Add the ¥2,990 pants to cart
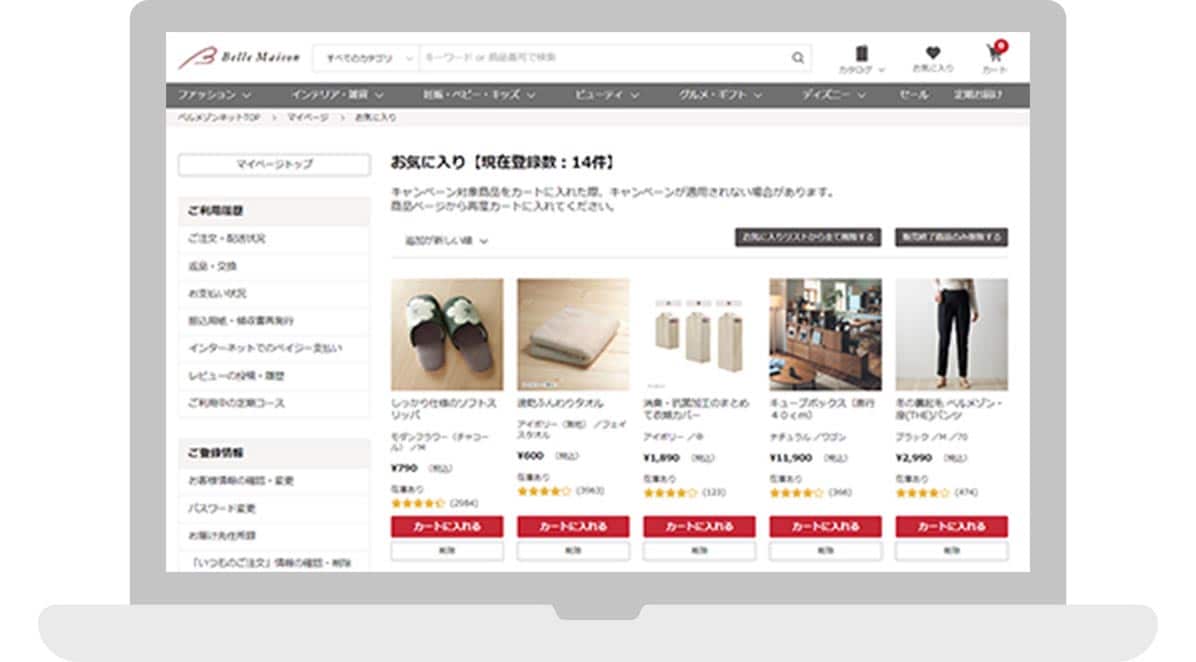The image size is (1196, 662). click(951, 527)
